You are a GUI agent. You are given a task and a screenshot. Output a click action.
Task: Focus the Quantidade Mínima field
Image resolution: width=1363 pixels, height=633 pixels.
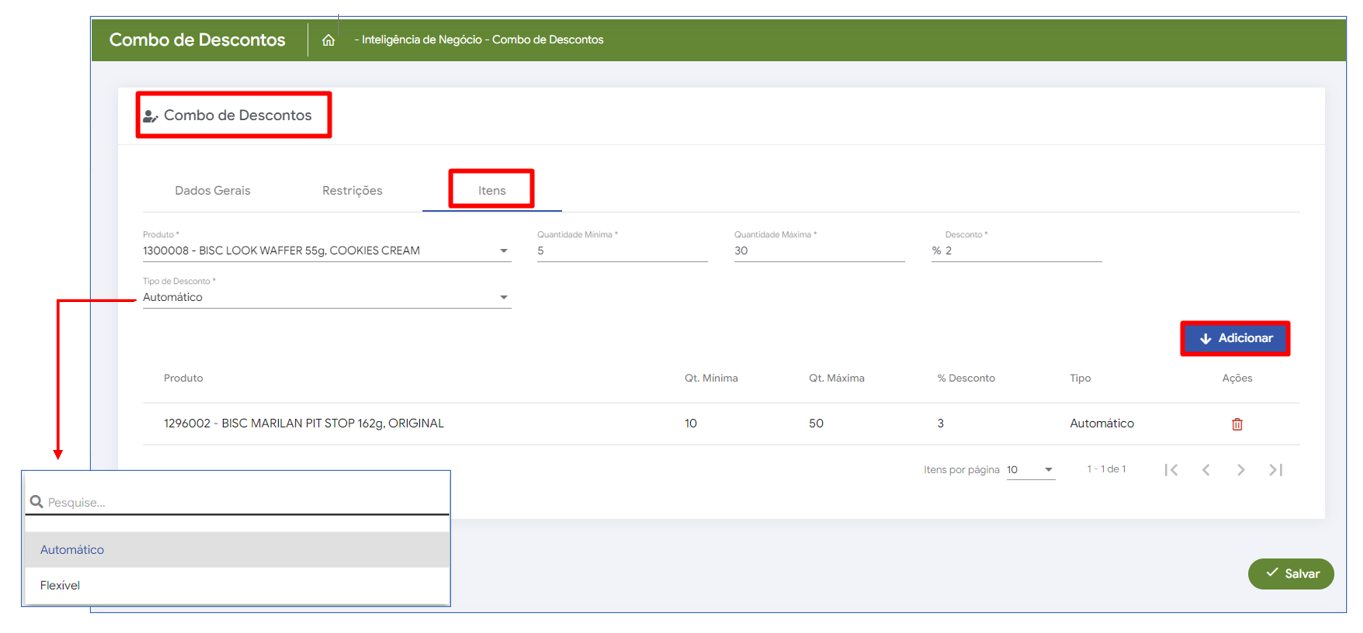[621, 251]
